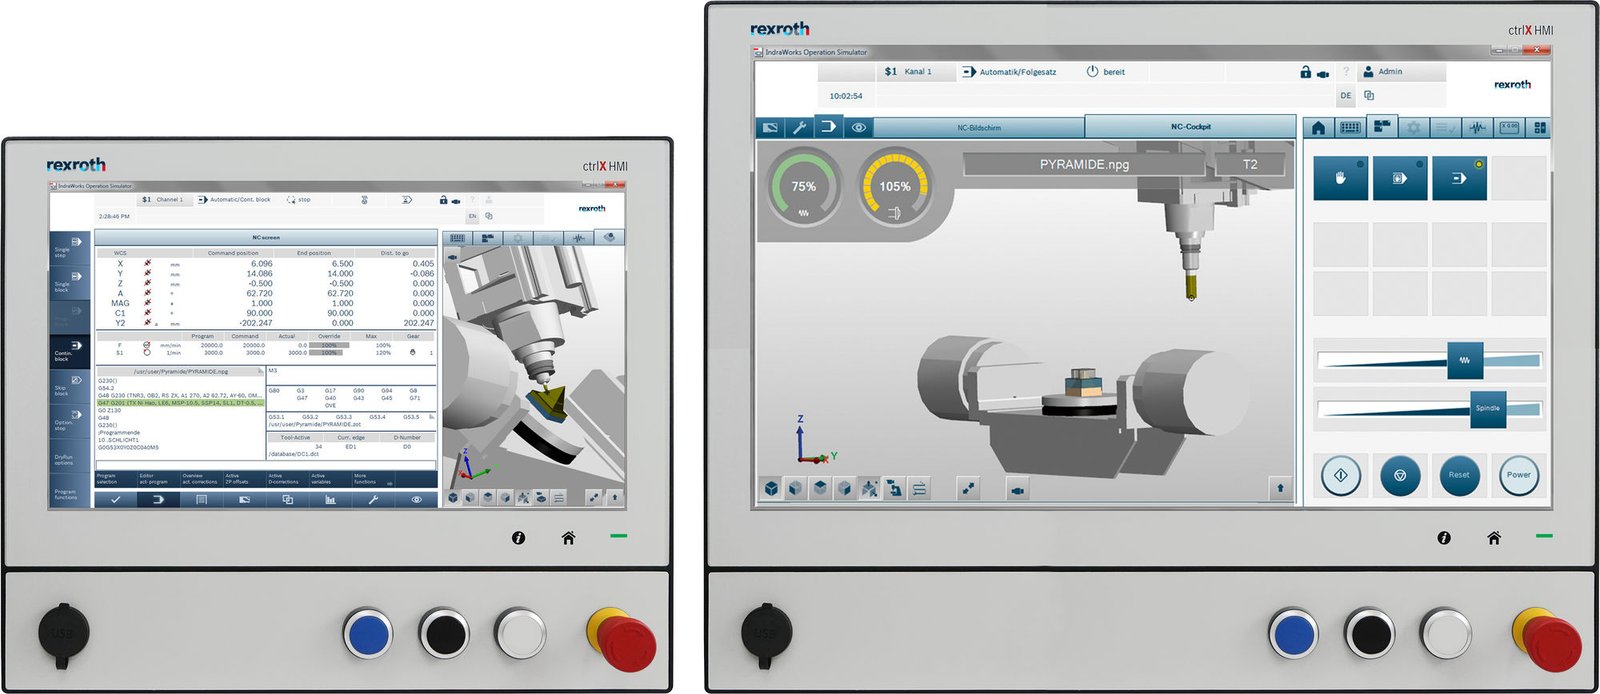
Task: Click the checkmark icon in smaller HMI bottom bar
Action: pos(116,499)
